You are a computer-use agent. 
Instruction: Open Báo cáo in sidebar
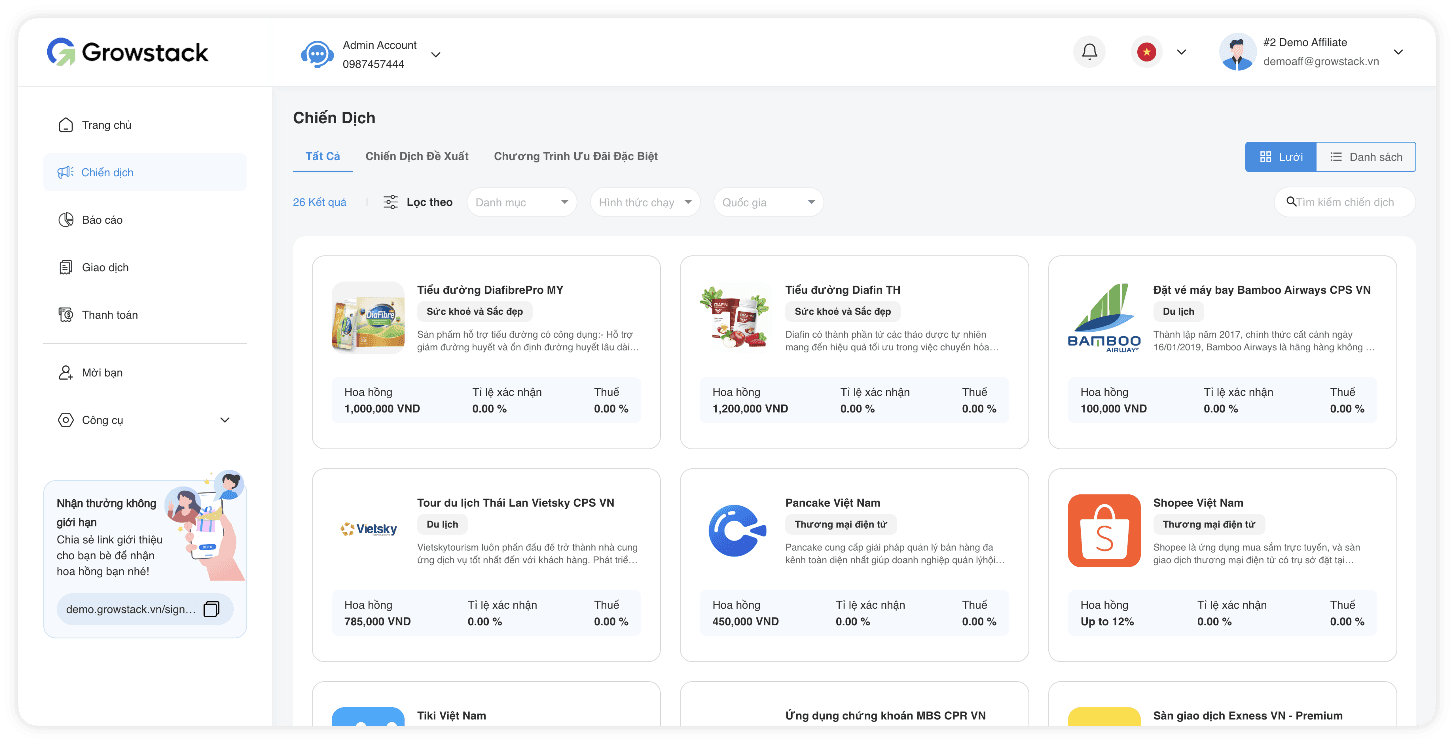tap(145, 220)
